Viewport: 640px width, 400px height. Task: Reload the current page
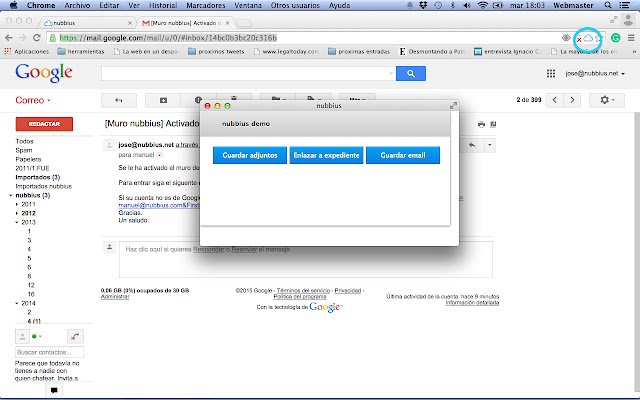click(37, 38)
